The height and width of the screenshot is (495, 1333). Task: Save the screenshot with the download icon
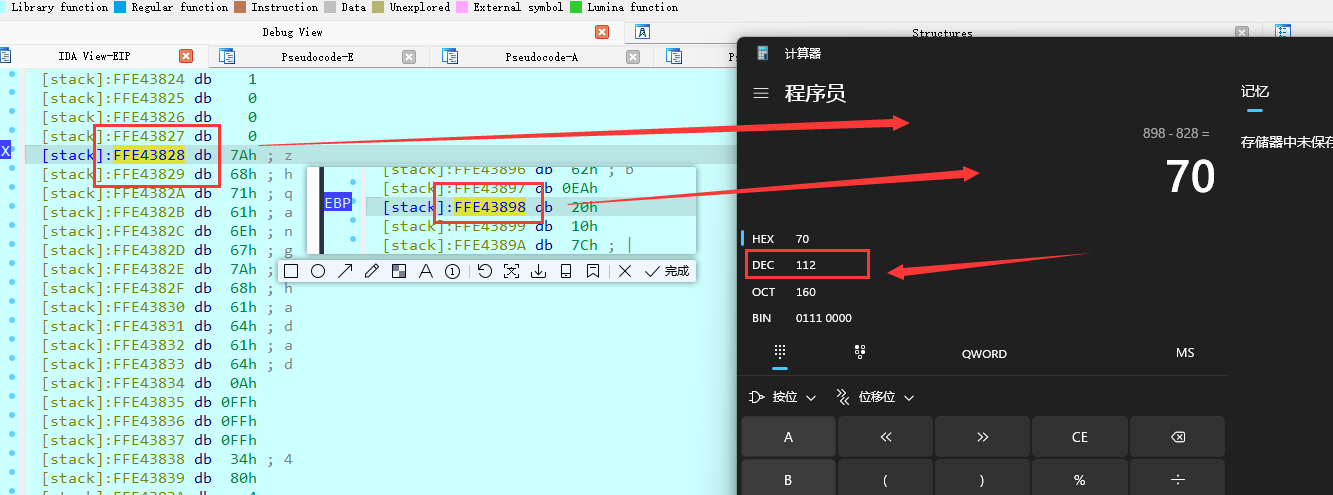coord(539,271)
